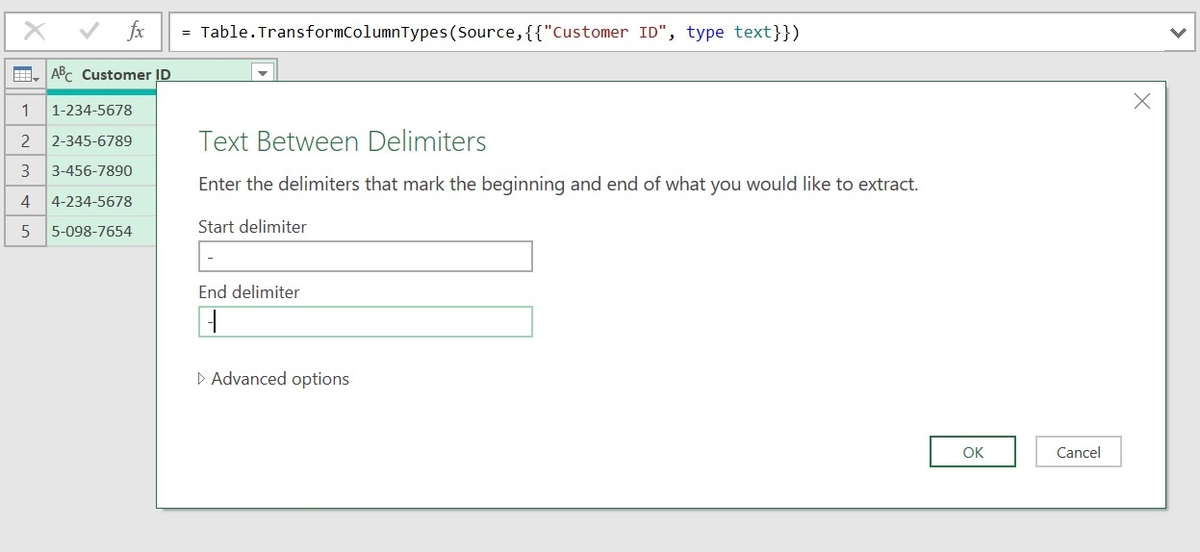Select row number 1
Screen dimensions: 1200x552
coord(25,110)
